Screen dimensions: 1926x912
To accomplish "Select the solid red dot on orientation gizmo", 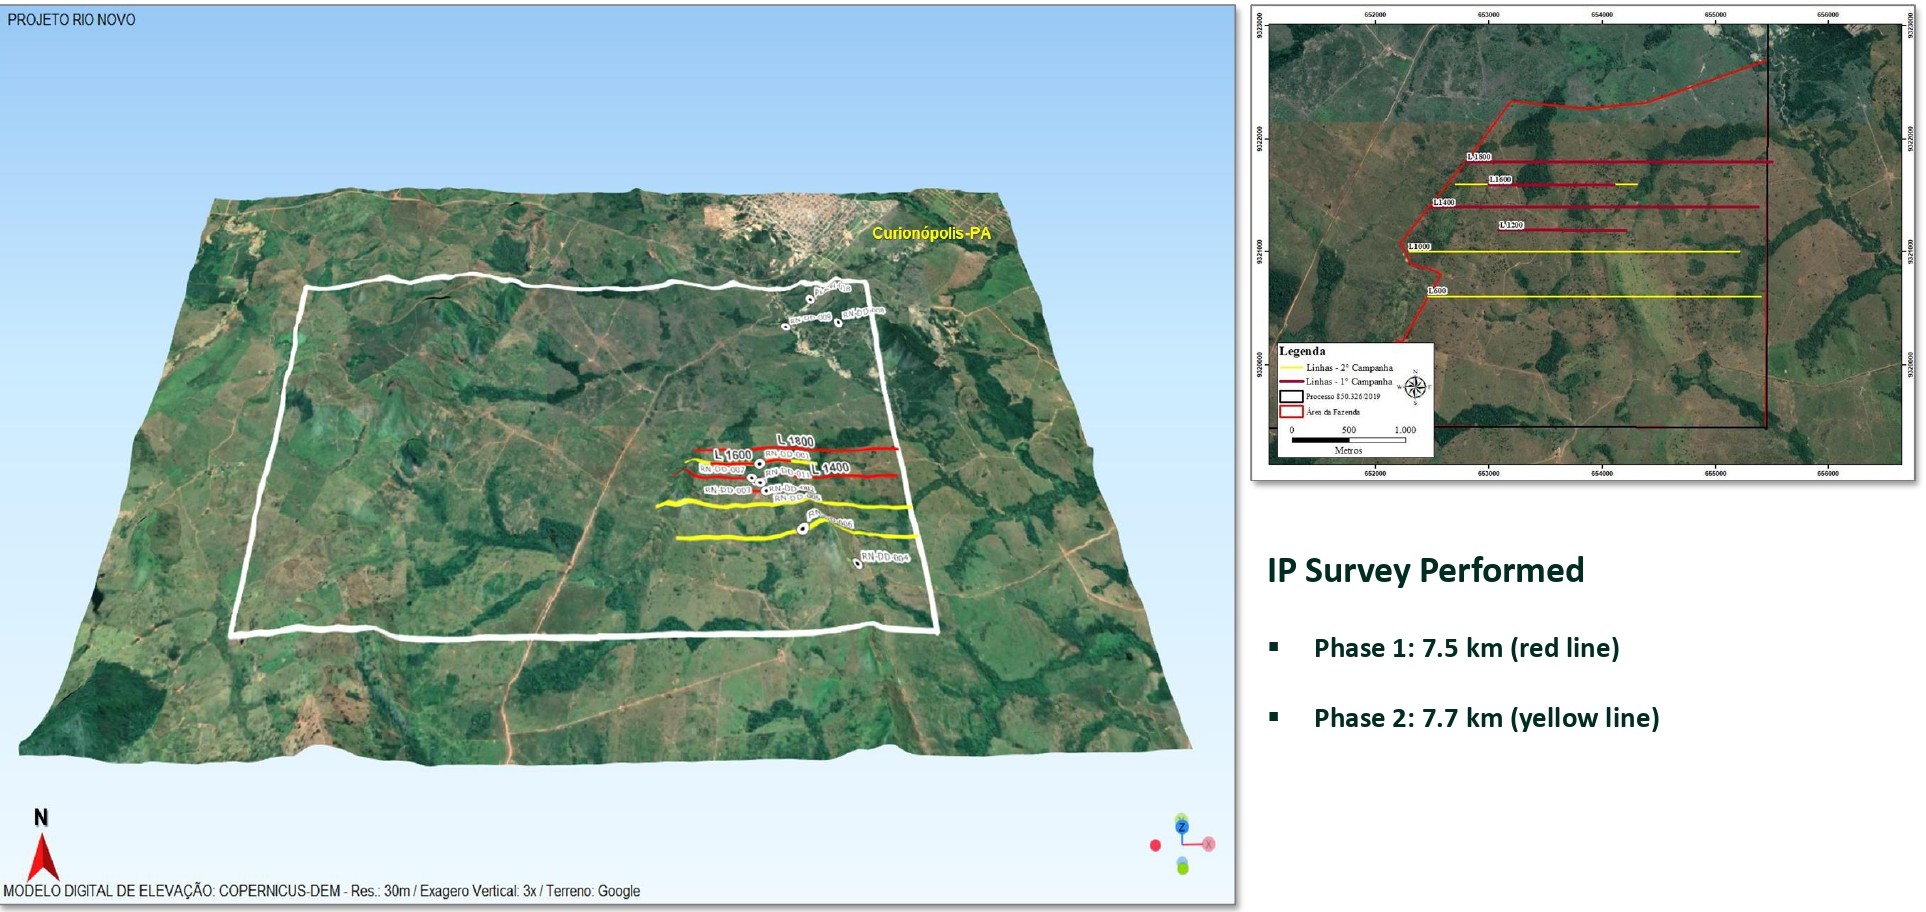I will click(1155, 846).
